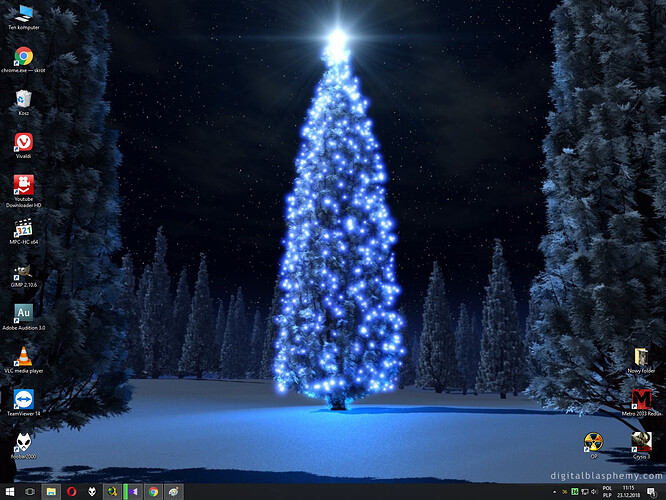Open File Explorer from the taskbar
Viewport: 666px width, 500px height.
[50, 492]
